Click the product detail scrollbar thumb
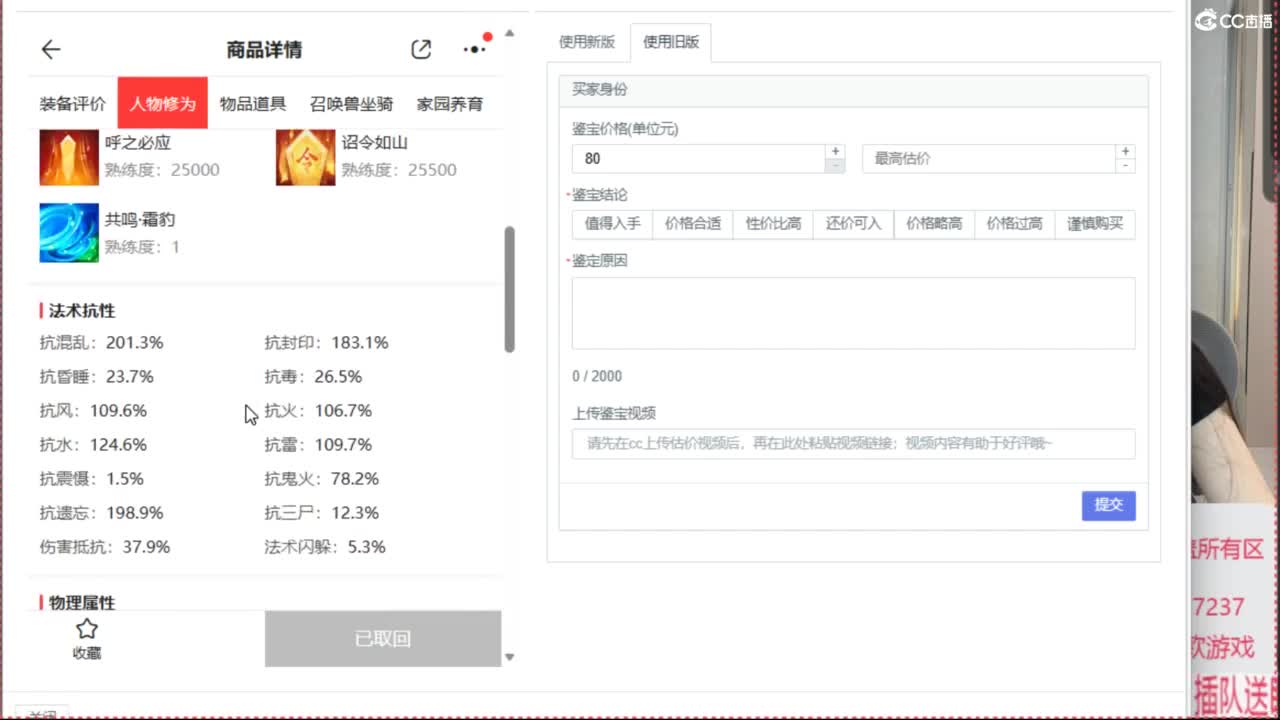Image resolution: width=1280 pixels, height=720 pixels. pyautogui.click(x=510, y=289)
